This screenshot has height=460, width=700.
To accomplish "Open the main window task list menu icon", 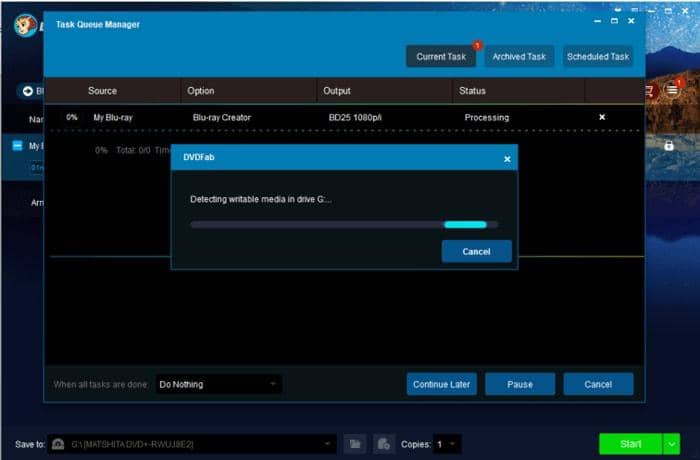I will click(672, 90).
